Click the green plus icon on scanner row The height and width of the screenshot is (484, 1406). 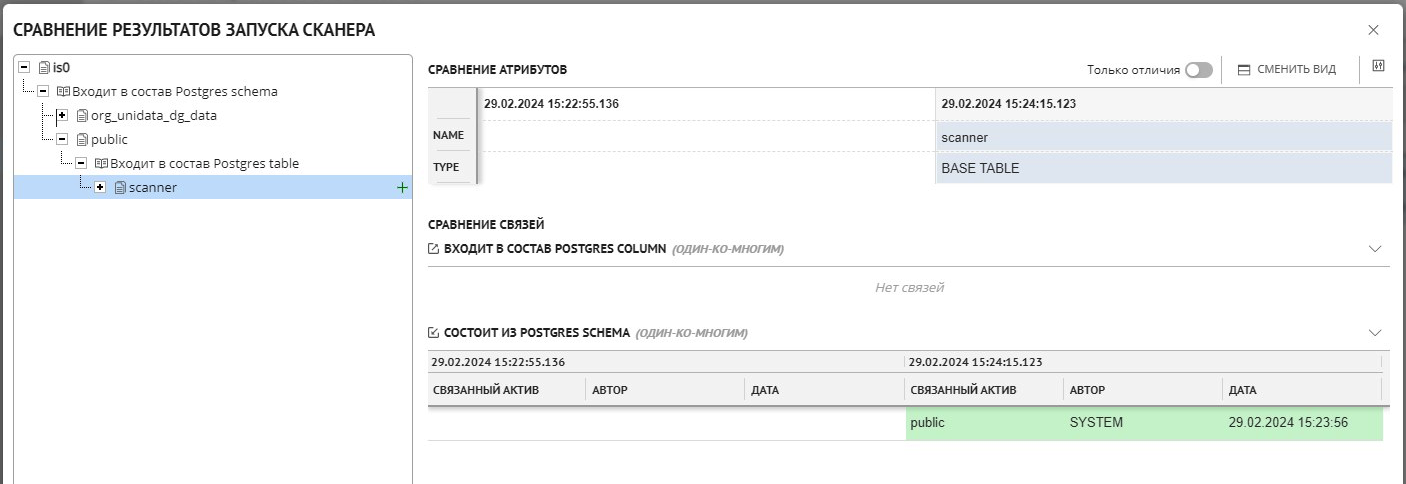pos(402,187)
